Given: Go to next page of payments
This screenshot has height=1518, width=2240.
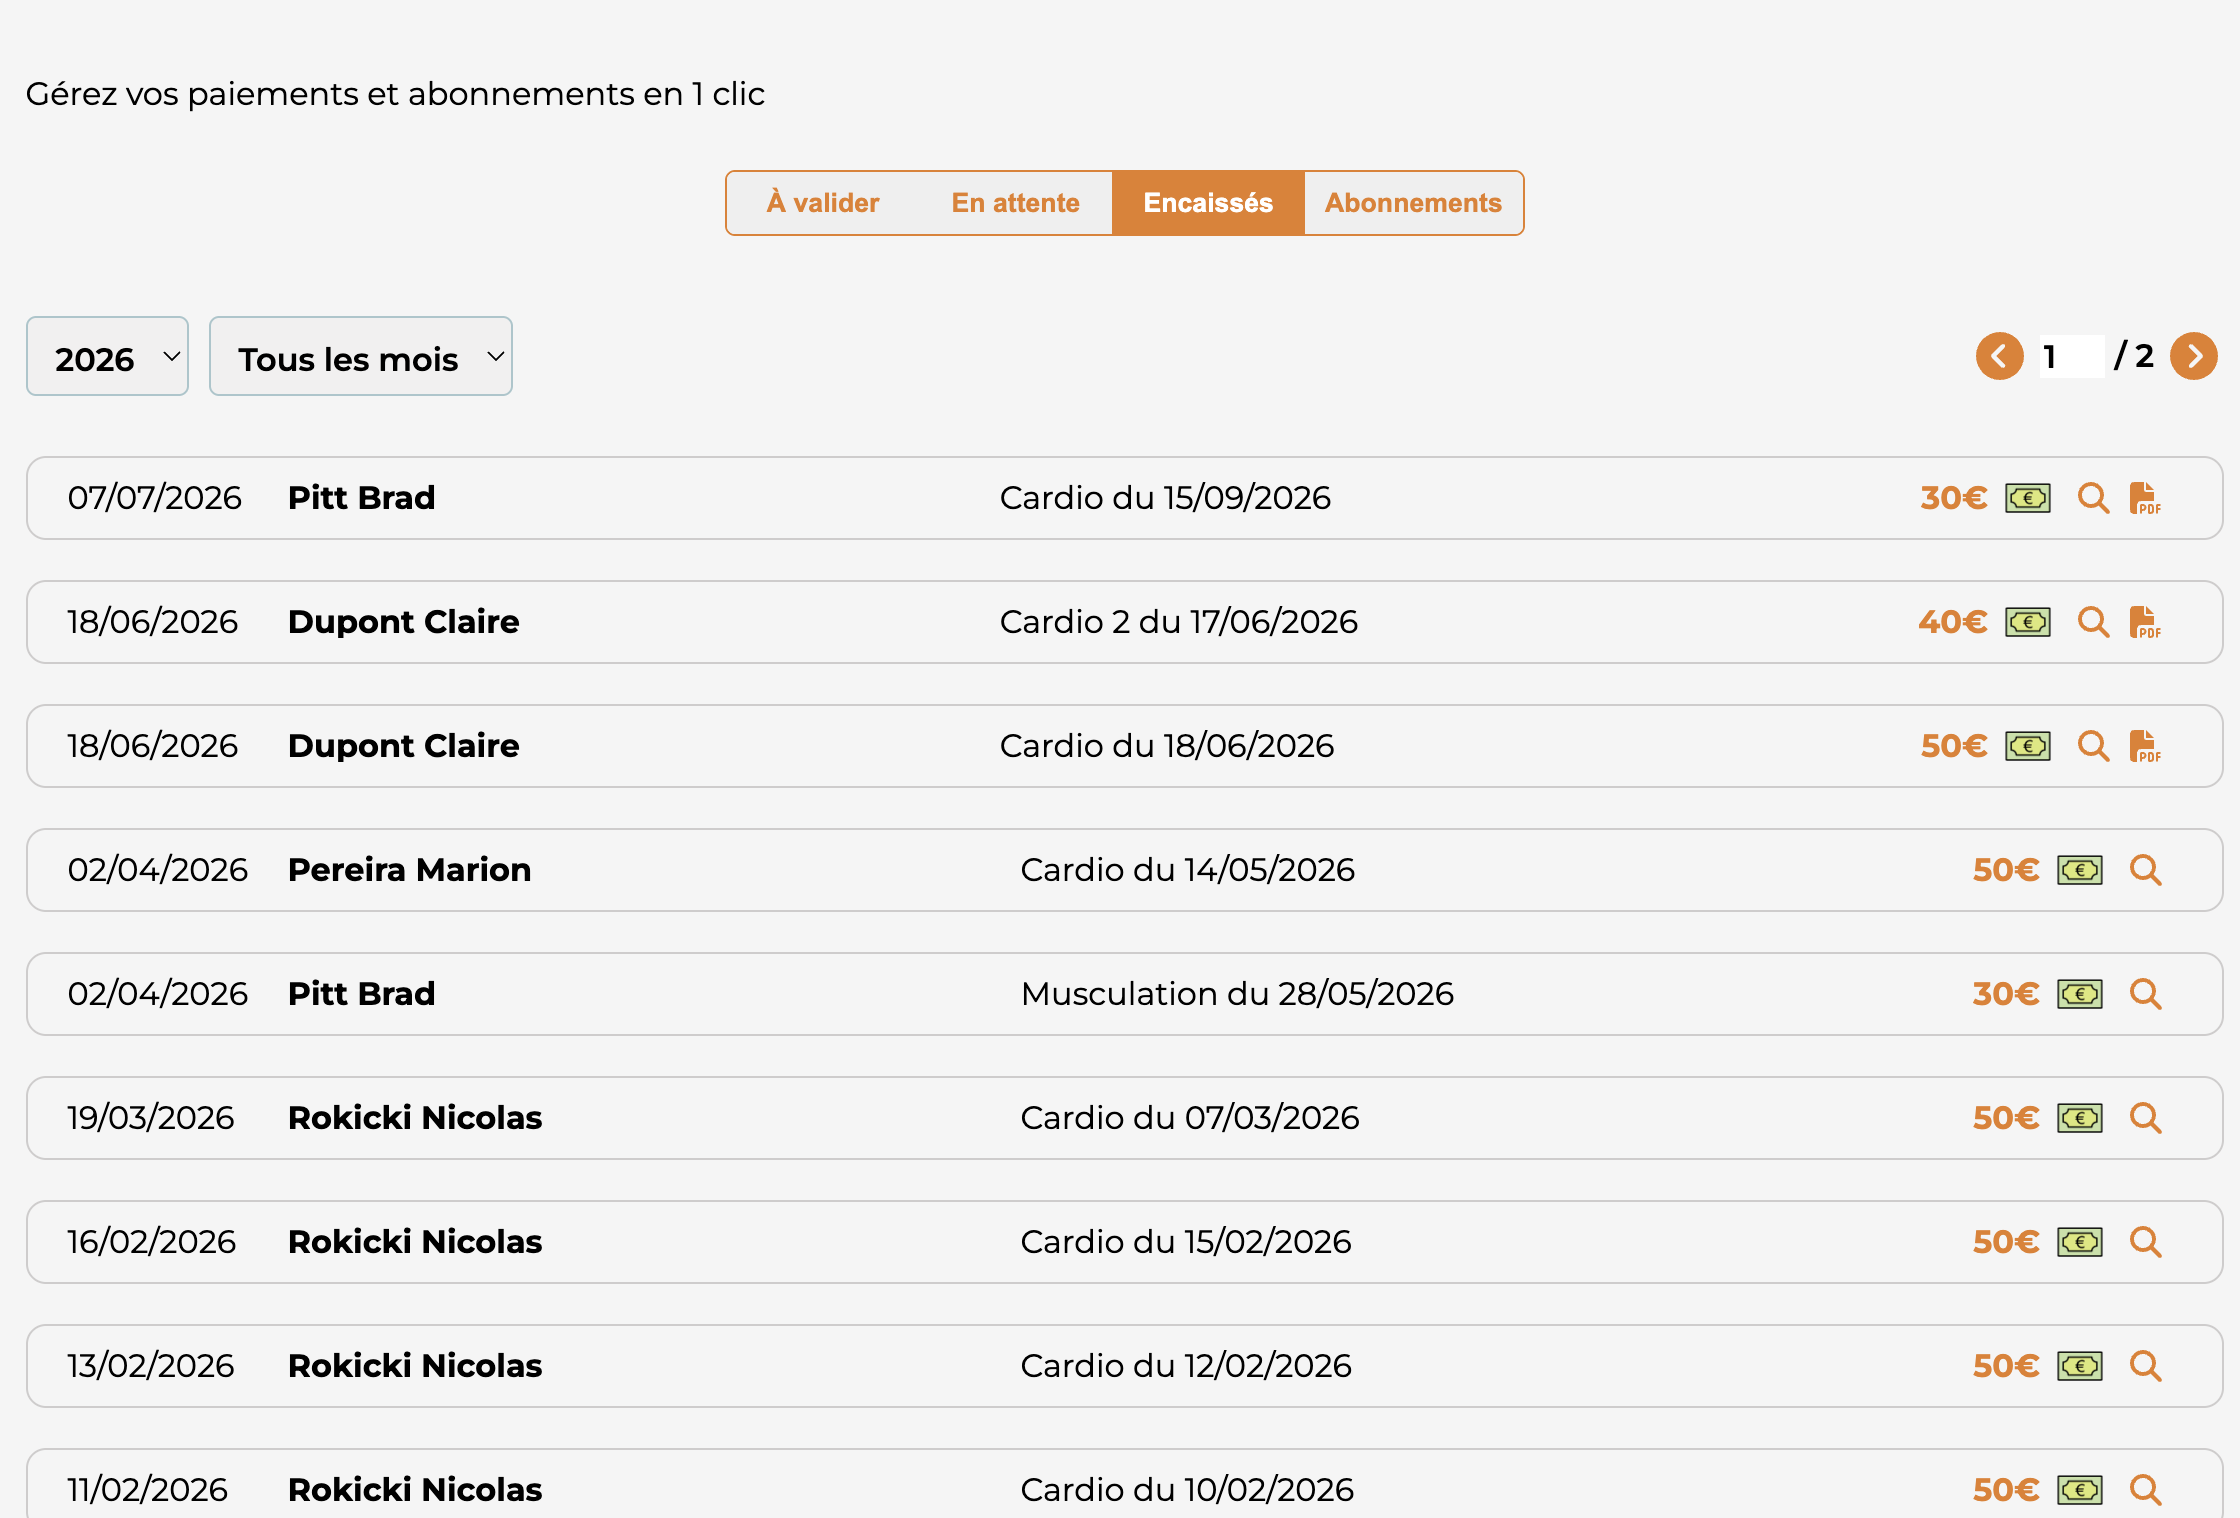Looking at the screenshot, I should [x=2194, y=356].
